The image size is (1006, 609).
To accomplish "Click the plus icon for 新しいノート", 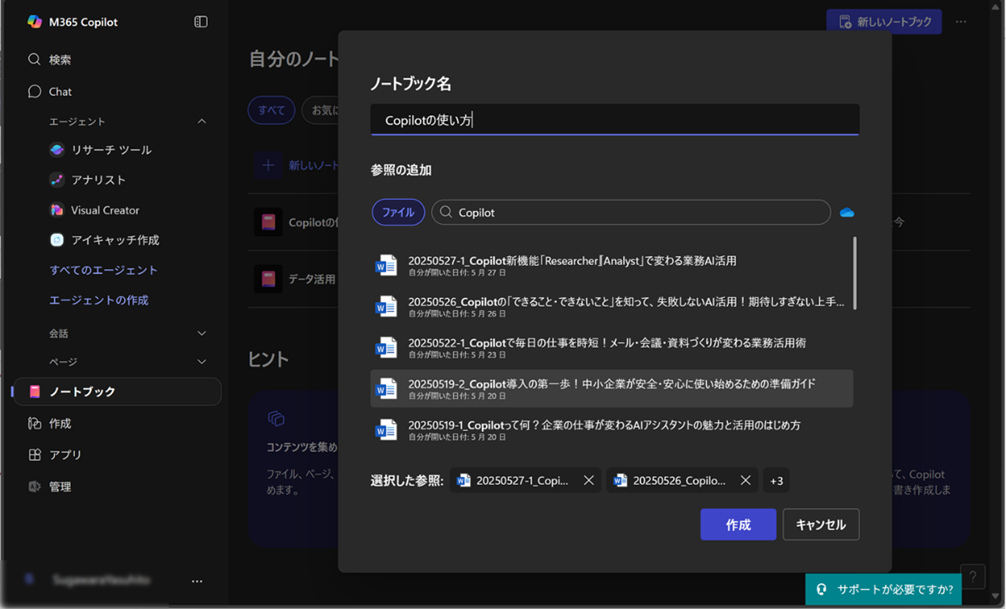I will pos(268,166).
